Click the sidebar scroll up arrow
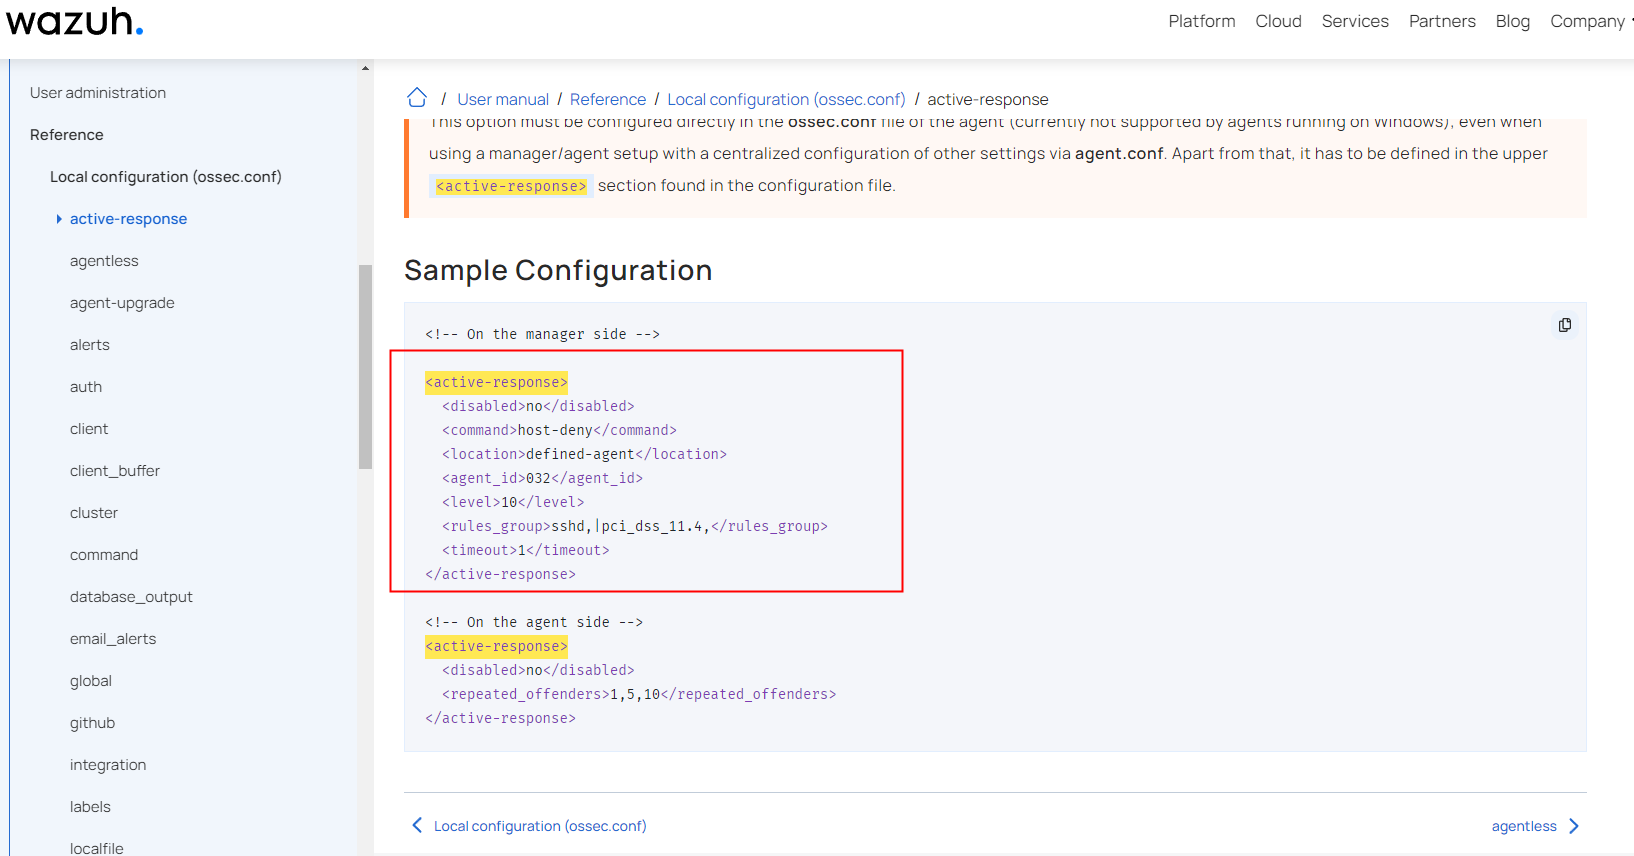This screenshot has height=856, width=1634. (x=365, y=68)
